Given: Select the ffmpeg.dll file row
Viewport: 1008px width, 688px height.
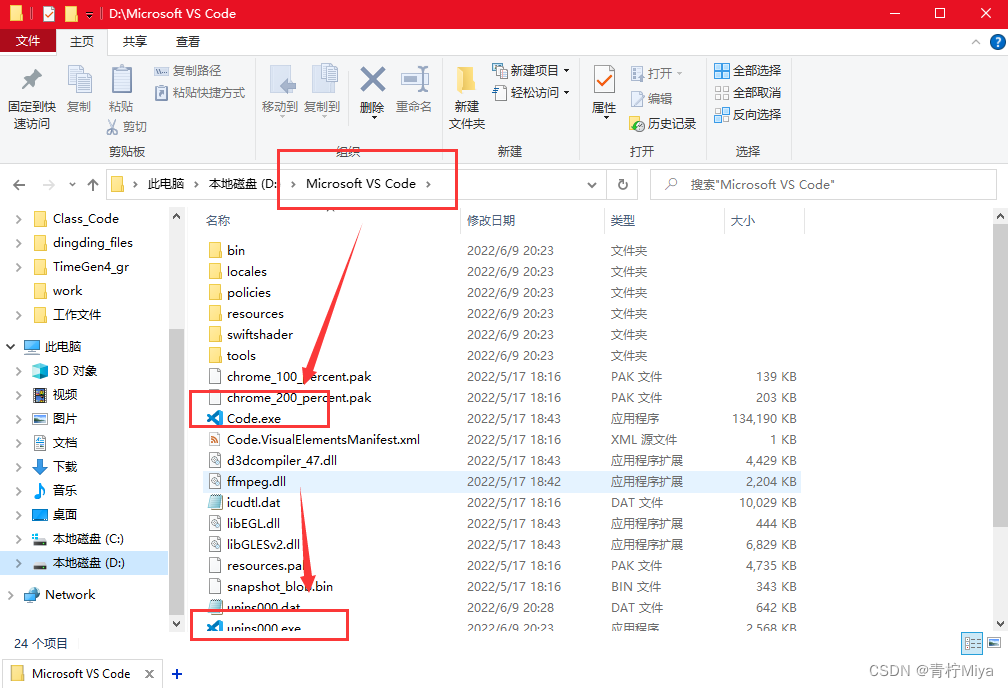Looking at the screenshot, I should pyautogui.click(x=501, y=482).
